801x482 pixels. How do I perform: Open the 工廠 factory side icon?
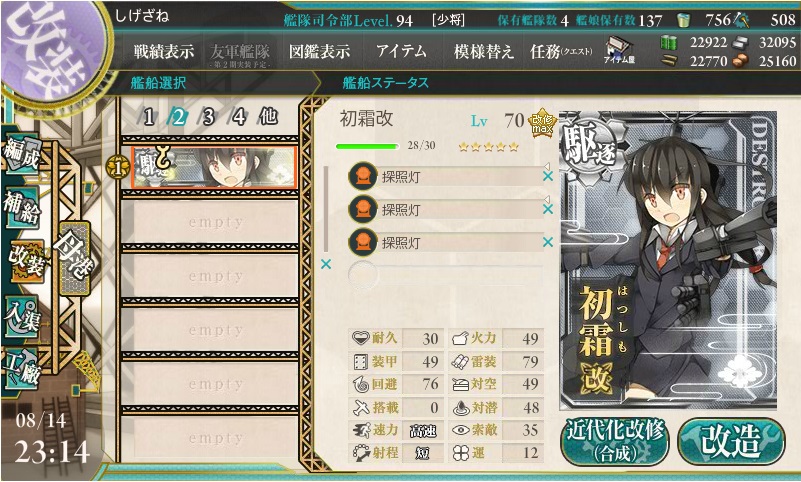coord(22,369)
